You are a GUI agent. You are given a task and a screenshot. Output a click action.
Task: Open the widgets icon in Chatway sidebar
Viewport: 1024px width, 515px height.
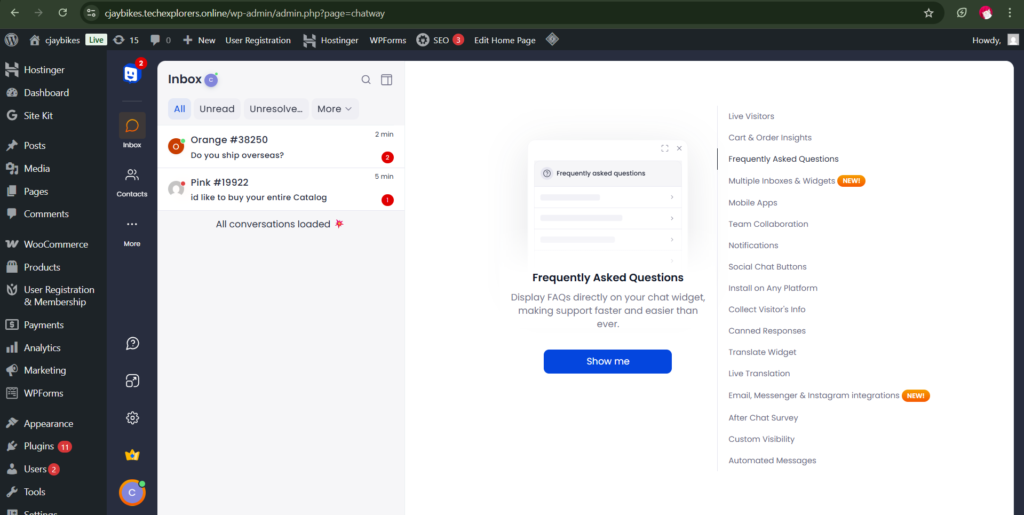point(132,381)
